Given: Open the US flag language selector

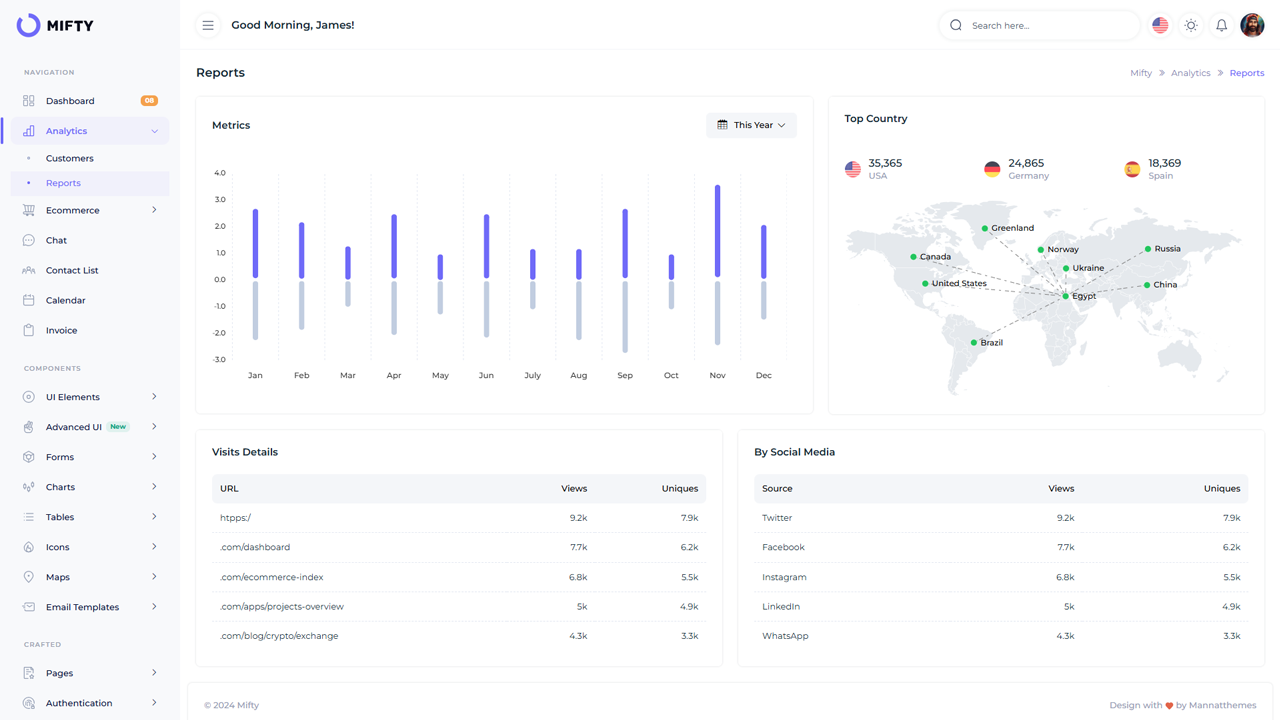Looking at the screenshot, I should coord(1159,25).
